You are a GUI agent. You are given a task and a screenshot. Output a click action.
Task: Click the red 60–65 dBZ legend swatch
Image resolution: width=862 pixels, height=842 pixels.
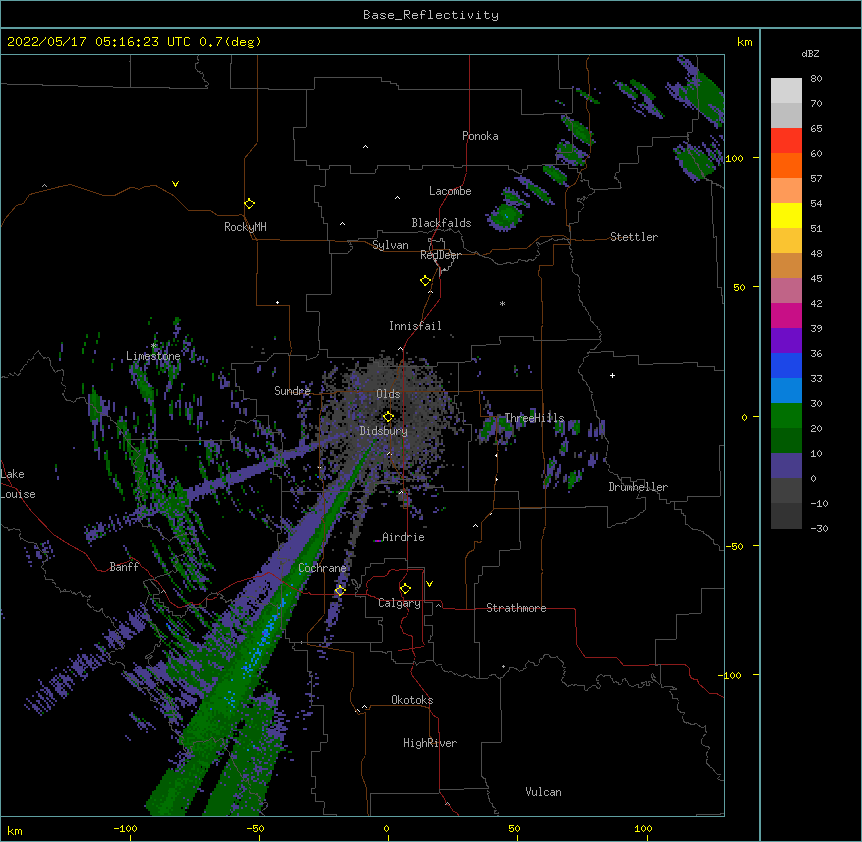(x=786, y=141)
